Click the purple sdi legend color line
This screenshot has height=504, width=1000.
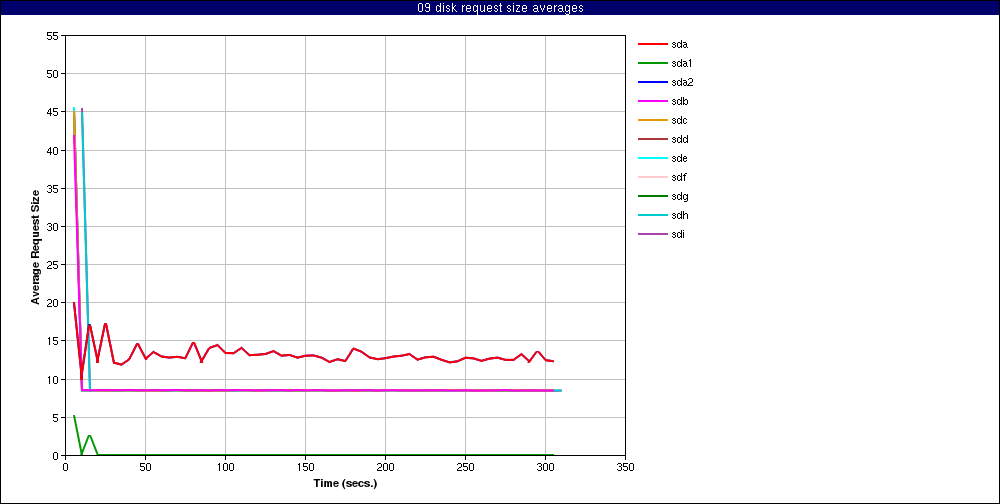click(x=652, y=234)
